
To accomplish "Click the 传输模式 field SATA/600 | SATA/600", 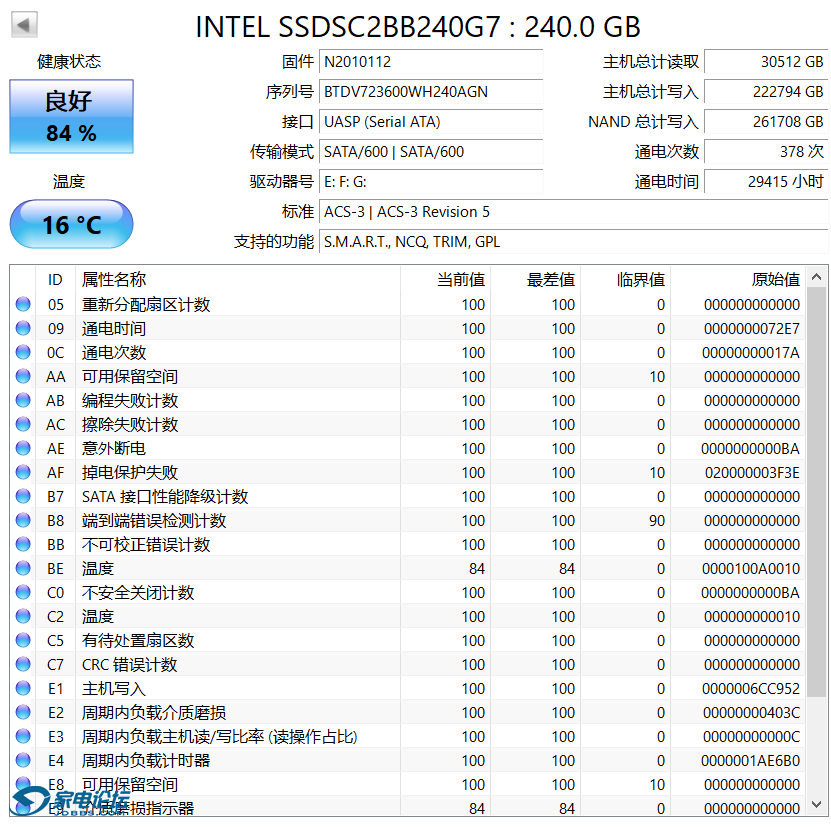I will coord(431,152).
